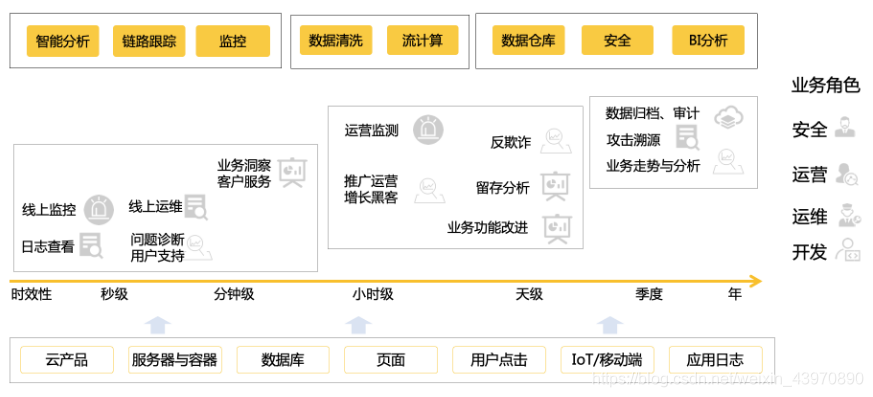Click the chart magnifier icon beside 反欺诈
Viewport: 873px width, 397px height.
[x=557, y=140]
